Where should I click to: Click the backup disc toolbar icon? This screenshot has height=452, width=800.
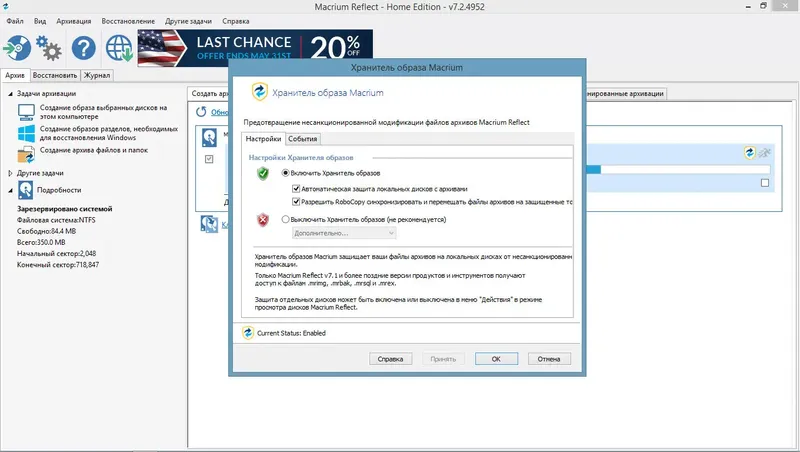pyautogui.click(x=17, y=48)
